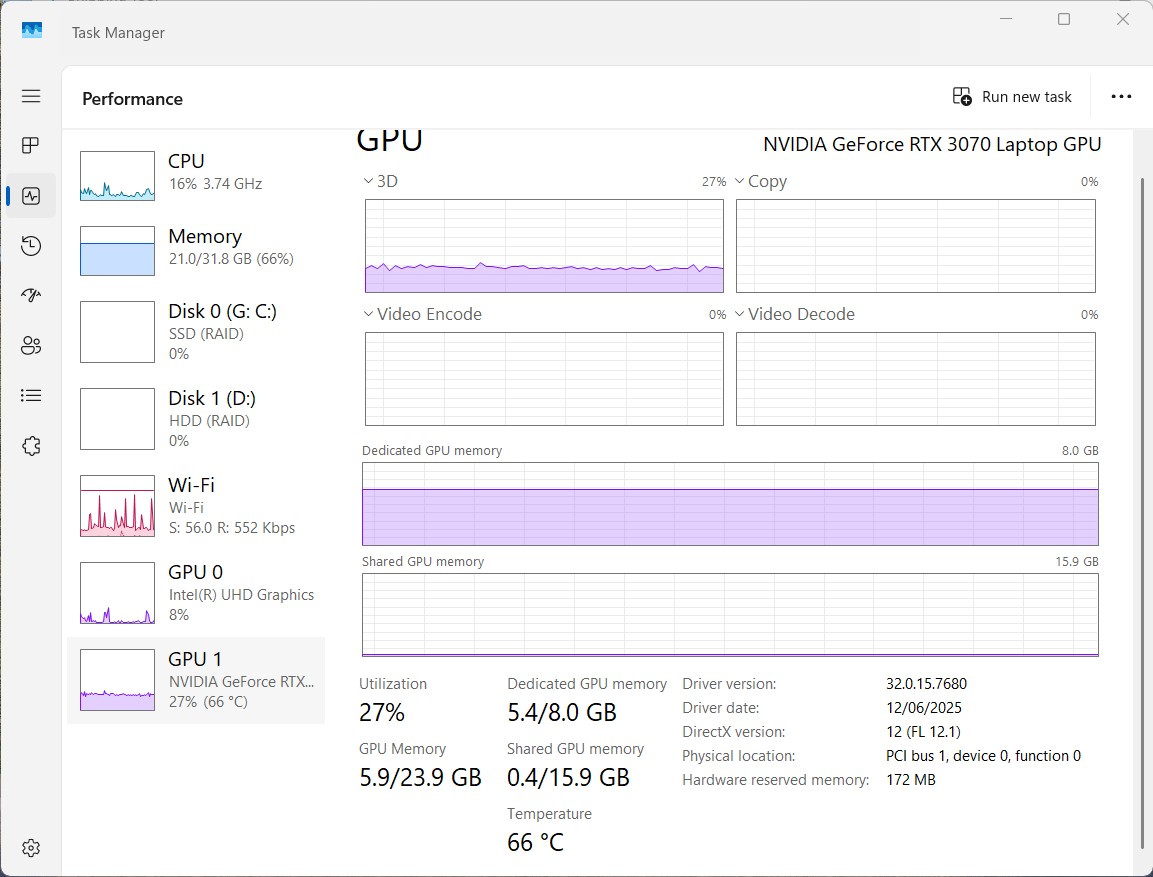Image resolution: width=1153 pixels, height=877 pixels.
Task: Open the App history page icon
Action: 31,246
